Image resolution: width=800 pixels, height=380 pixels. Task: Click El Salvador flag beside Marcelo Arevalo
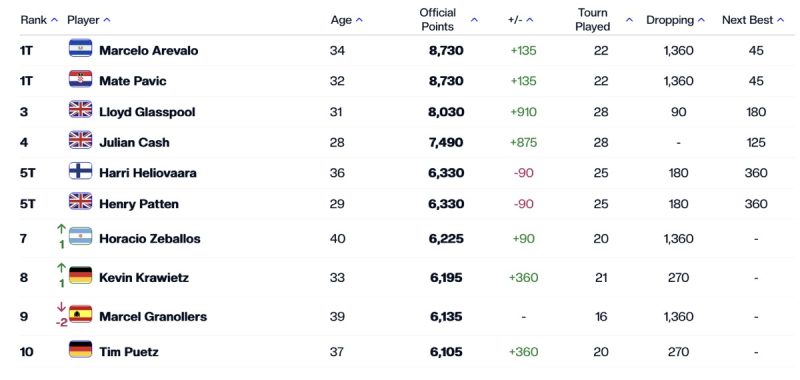tap(81, 48)
